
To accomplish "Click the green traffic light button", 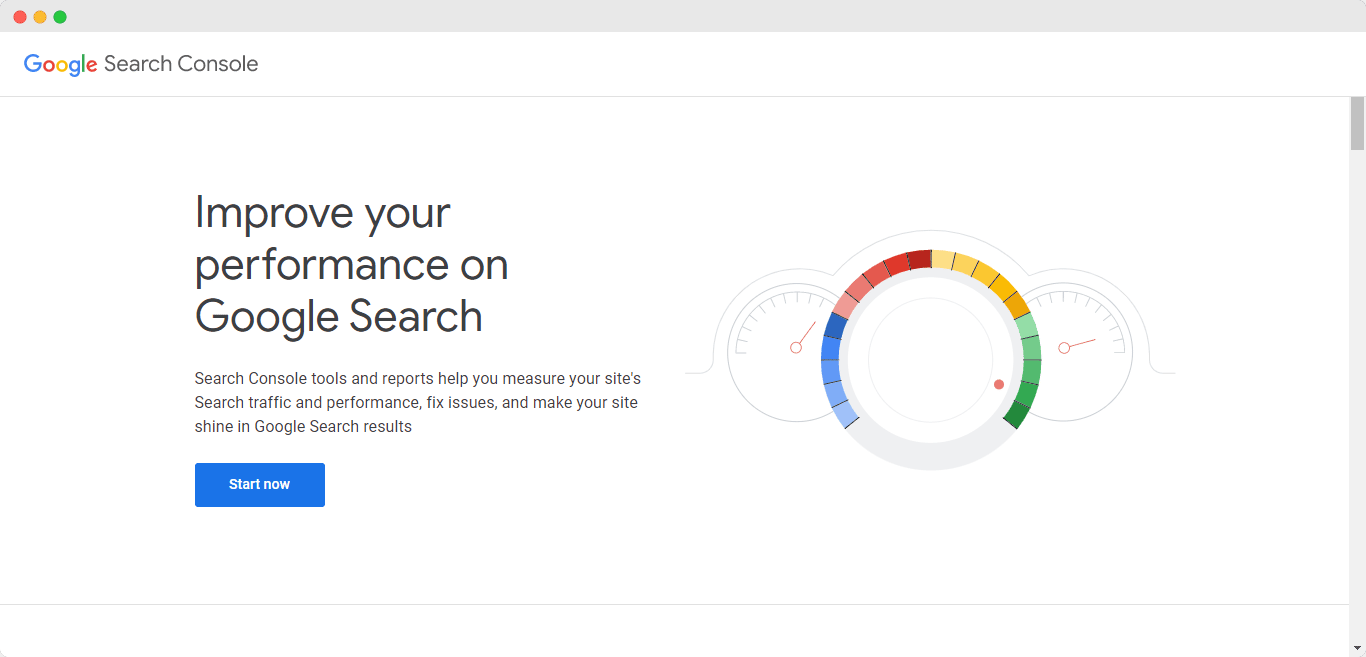I will click(x=60, y=16).
